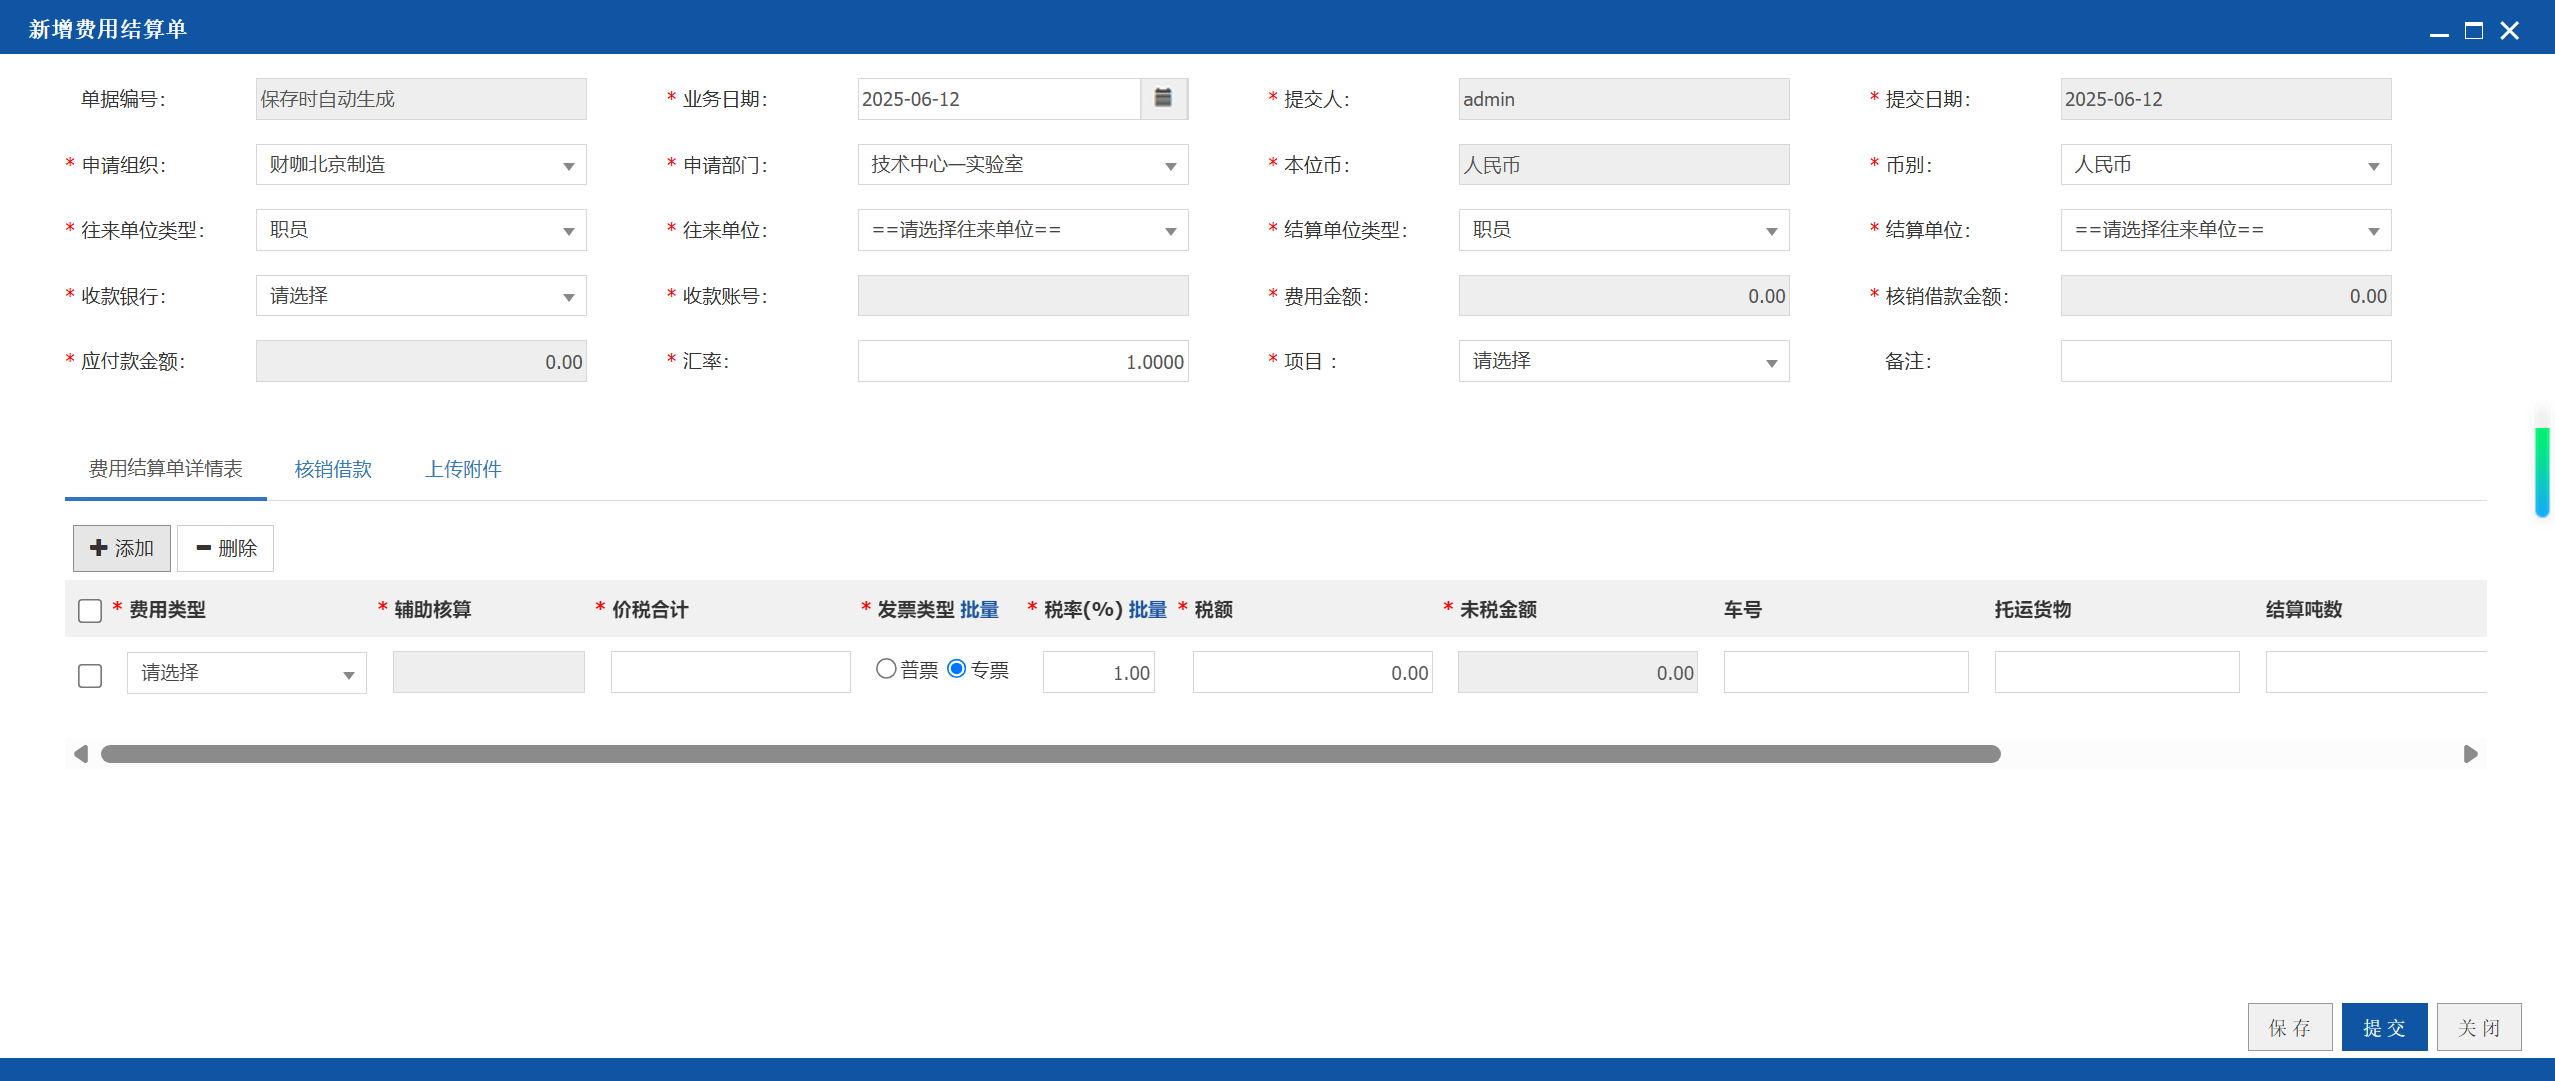Open the 上传附件 tab
Image resolution: width=2555 pixels, height=1081 pixels.
[463, 469]
